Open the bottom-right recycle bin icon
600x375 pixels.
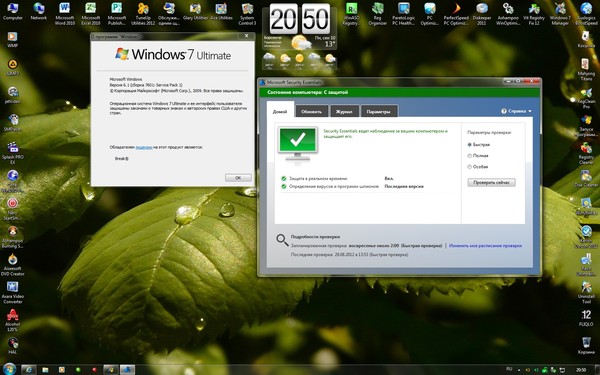click(x=586, y=346)
